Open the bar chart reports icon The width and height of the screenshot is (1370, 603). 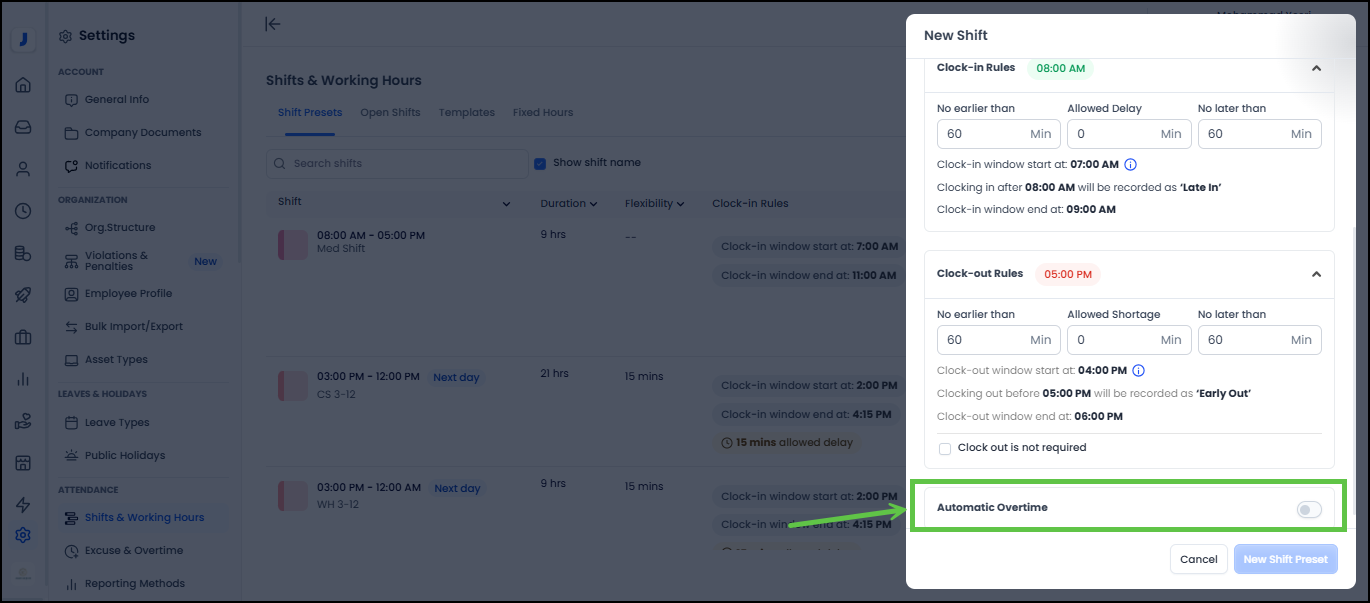pos(22,379)
